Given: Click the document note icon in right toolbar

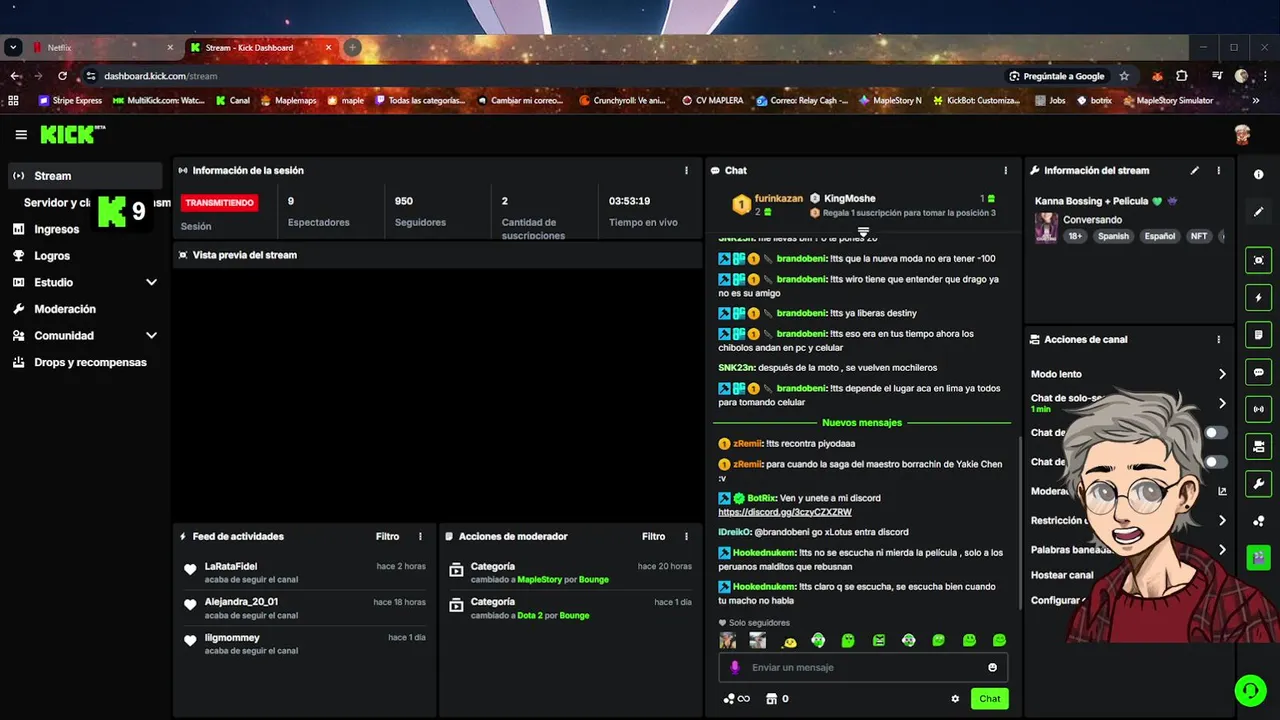Looking at the screenshot, I should point(1258,335).
